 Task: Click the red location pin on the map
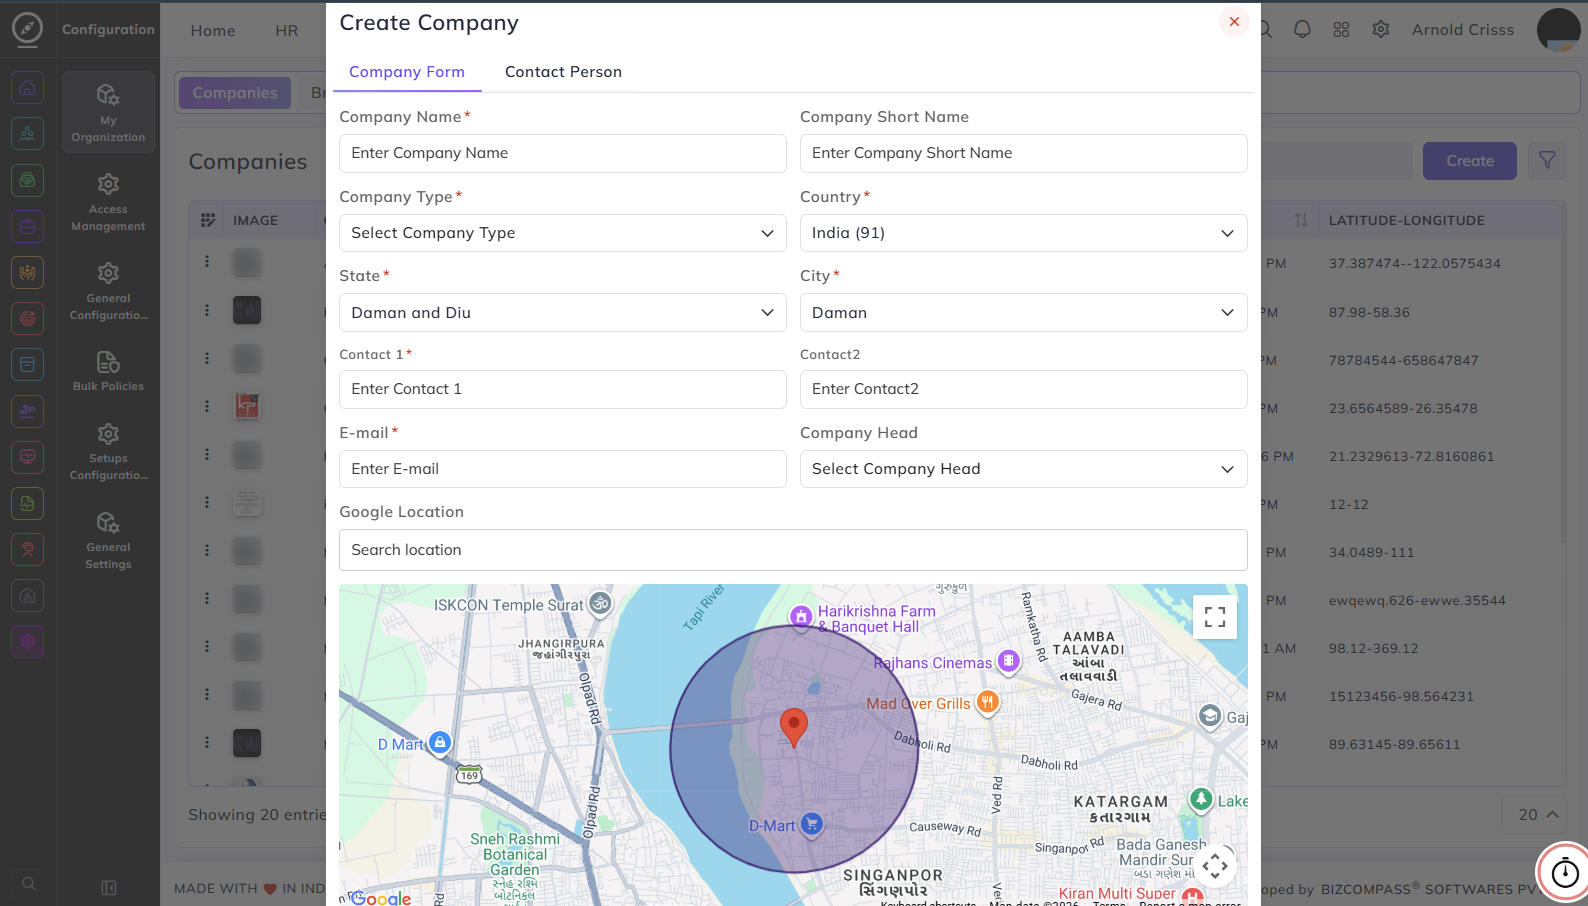click(794, 728)
